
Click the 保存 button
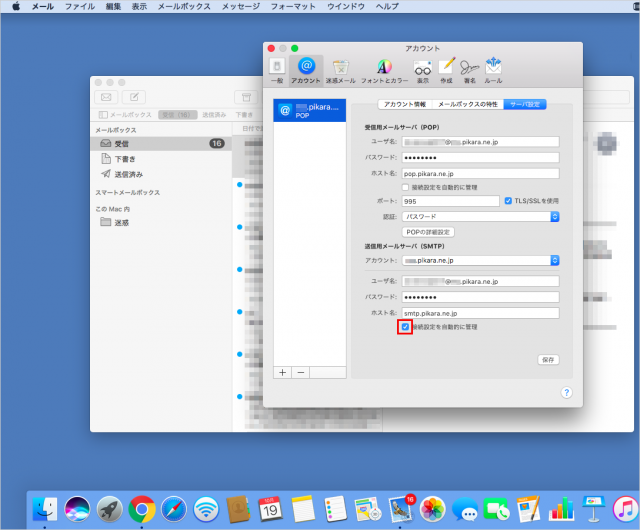point(548,360)
